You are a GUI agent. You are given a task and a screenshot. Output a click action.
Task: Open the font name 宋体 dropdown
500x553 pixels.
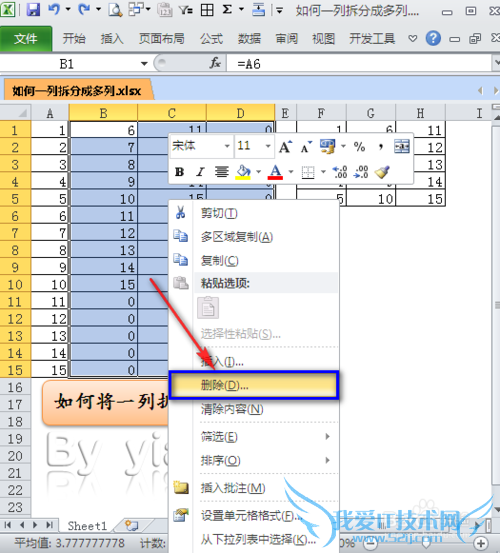227,146
